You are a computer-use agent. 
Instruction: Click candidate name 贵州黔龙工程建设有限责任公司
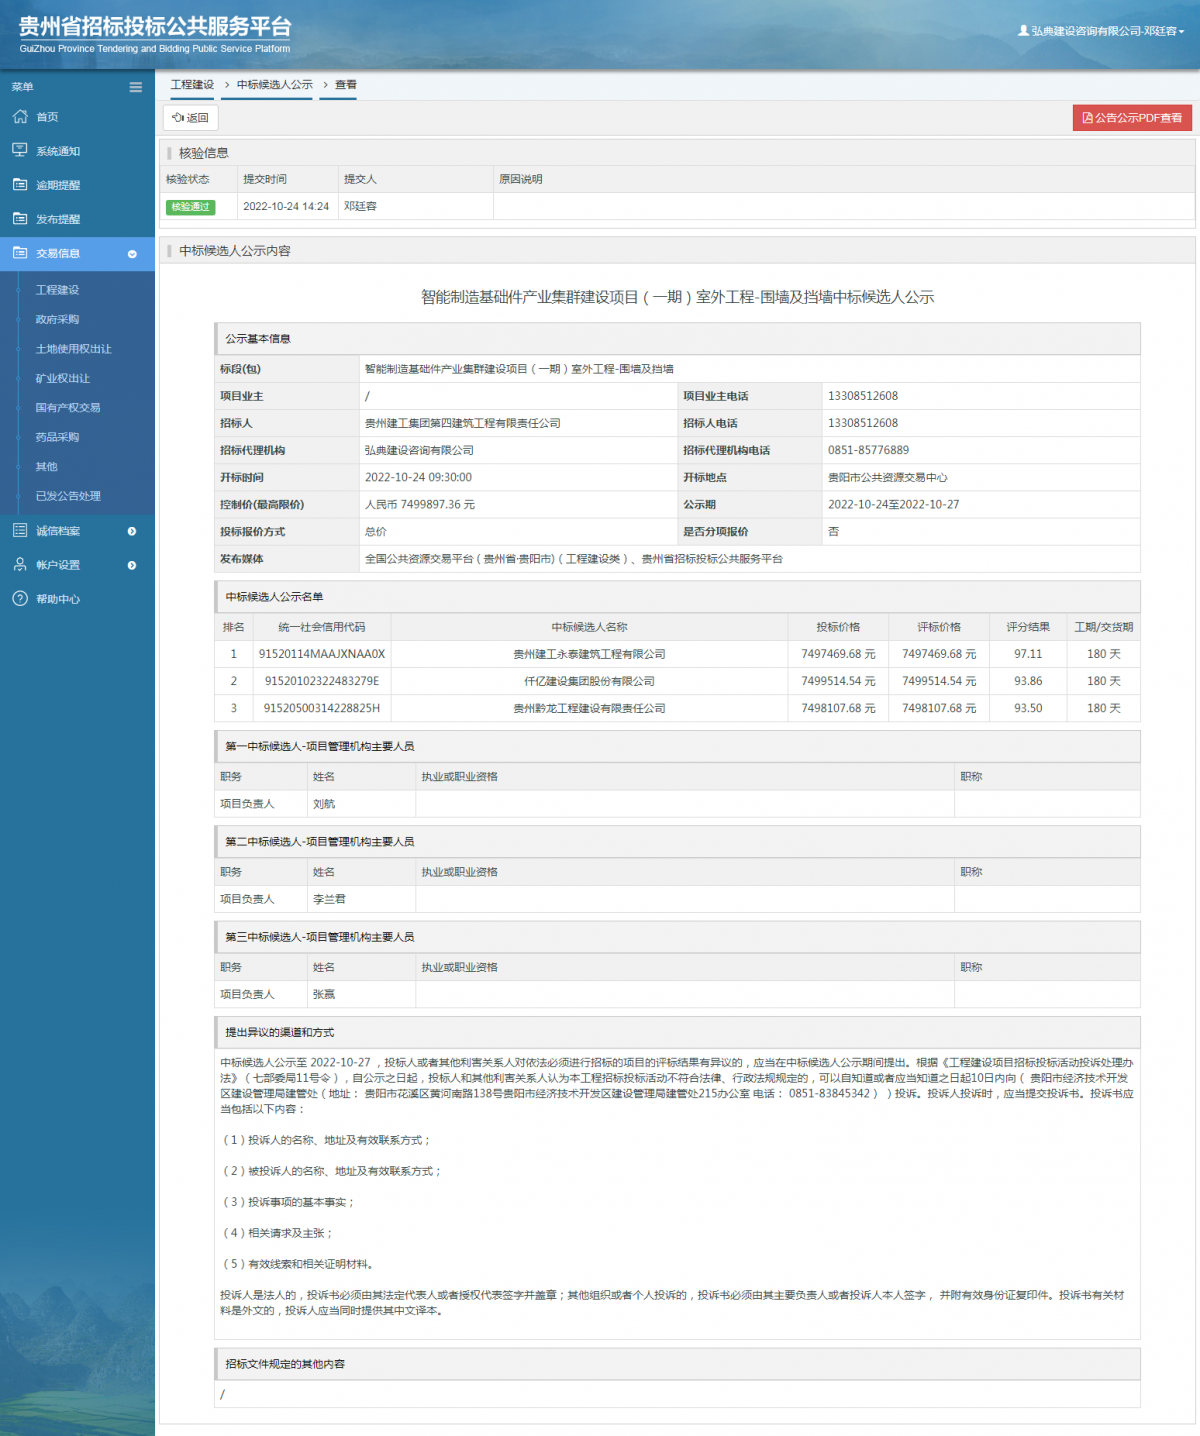point(589,708)
